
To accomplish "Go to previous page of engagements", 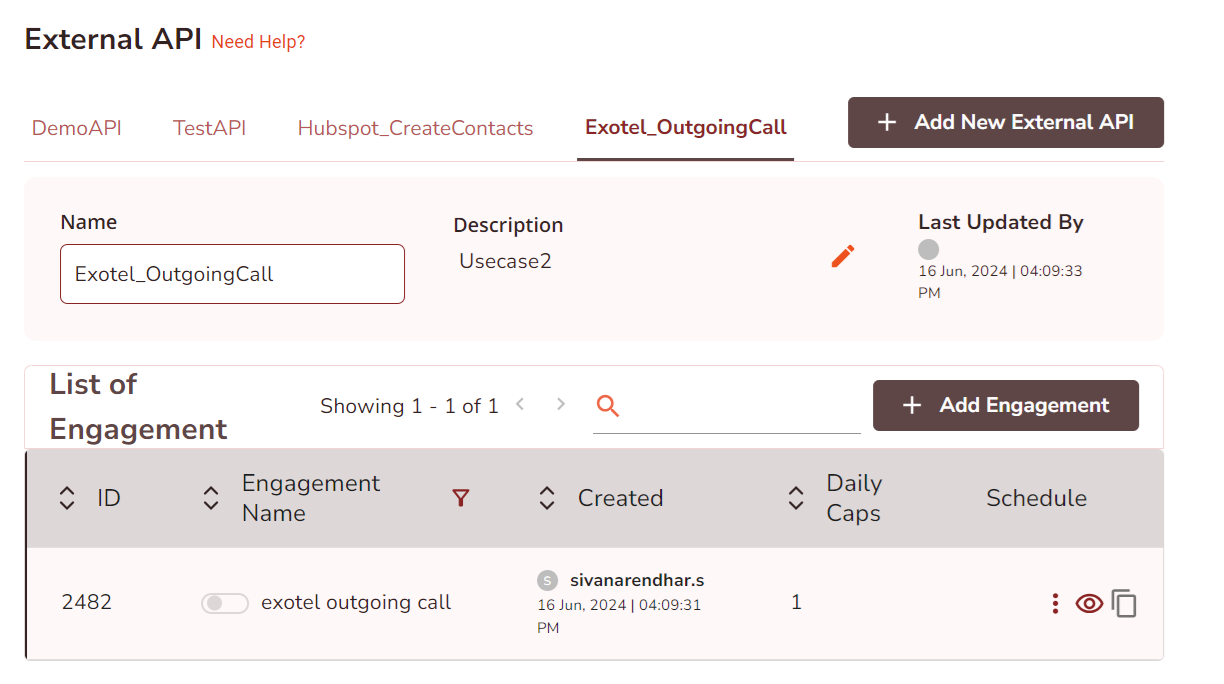I will click(520, 404).
